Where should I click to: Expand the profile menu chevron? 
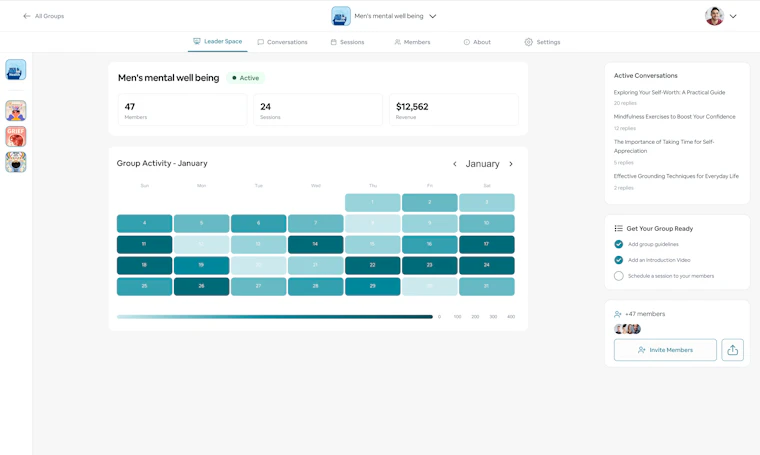[733, 16]
